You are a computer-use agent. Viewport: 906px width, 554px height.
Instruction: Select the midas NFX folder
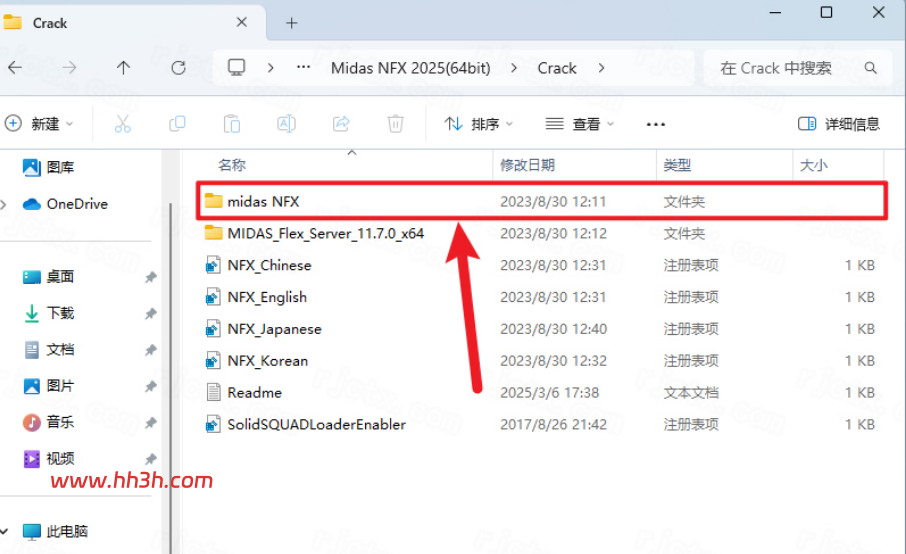[541, 201]
